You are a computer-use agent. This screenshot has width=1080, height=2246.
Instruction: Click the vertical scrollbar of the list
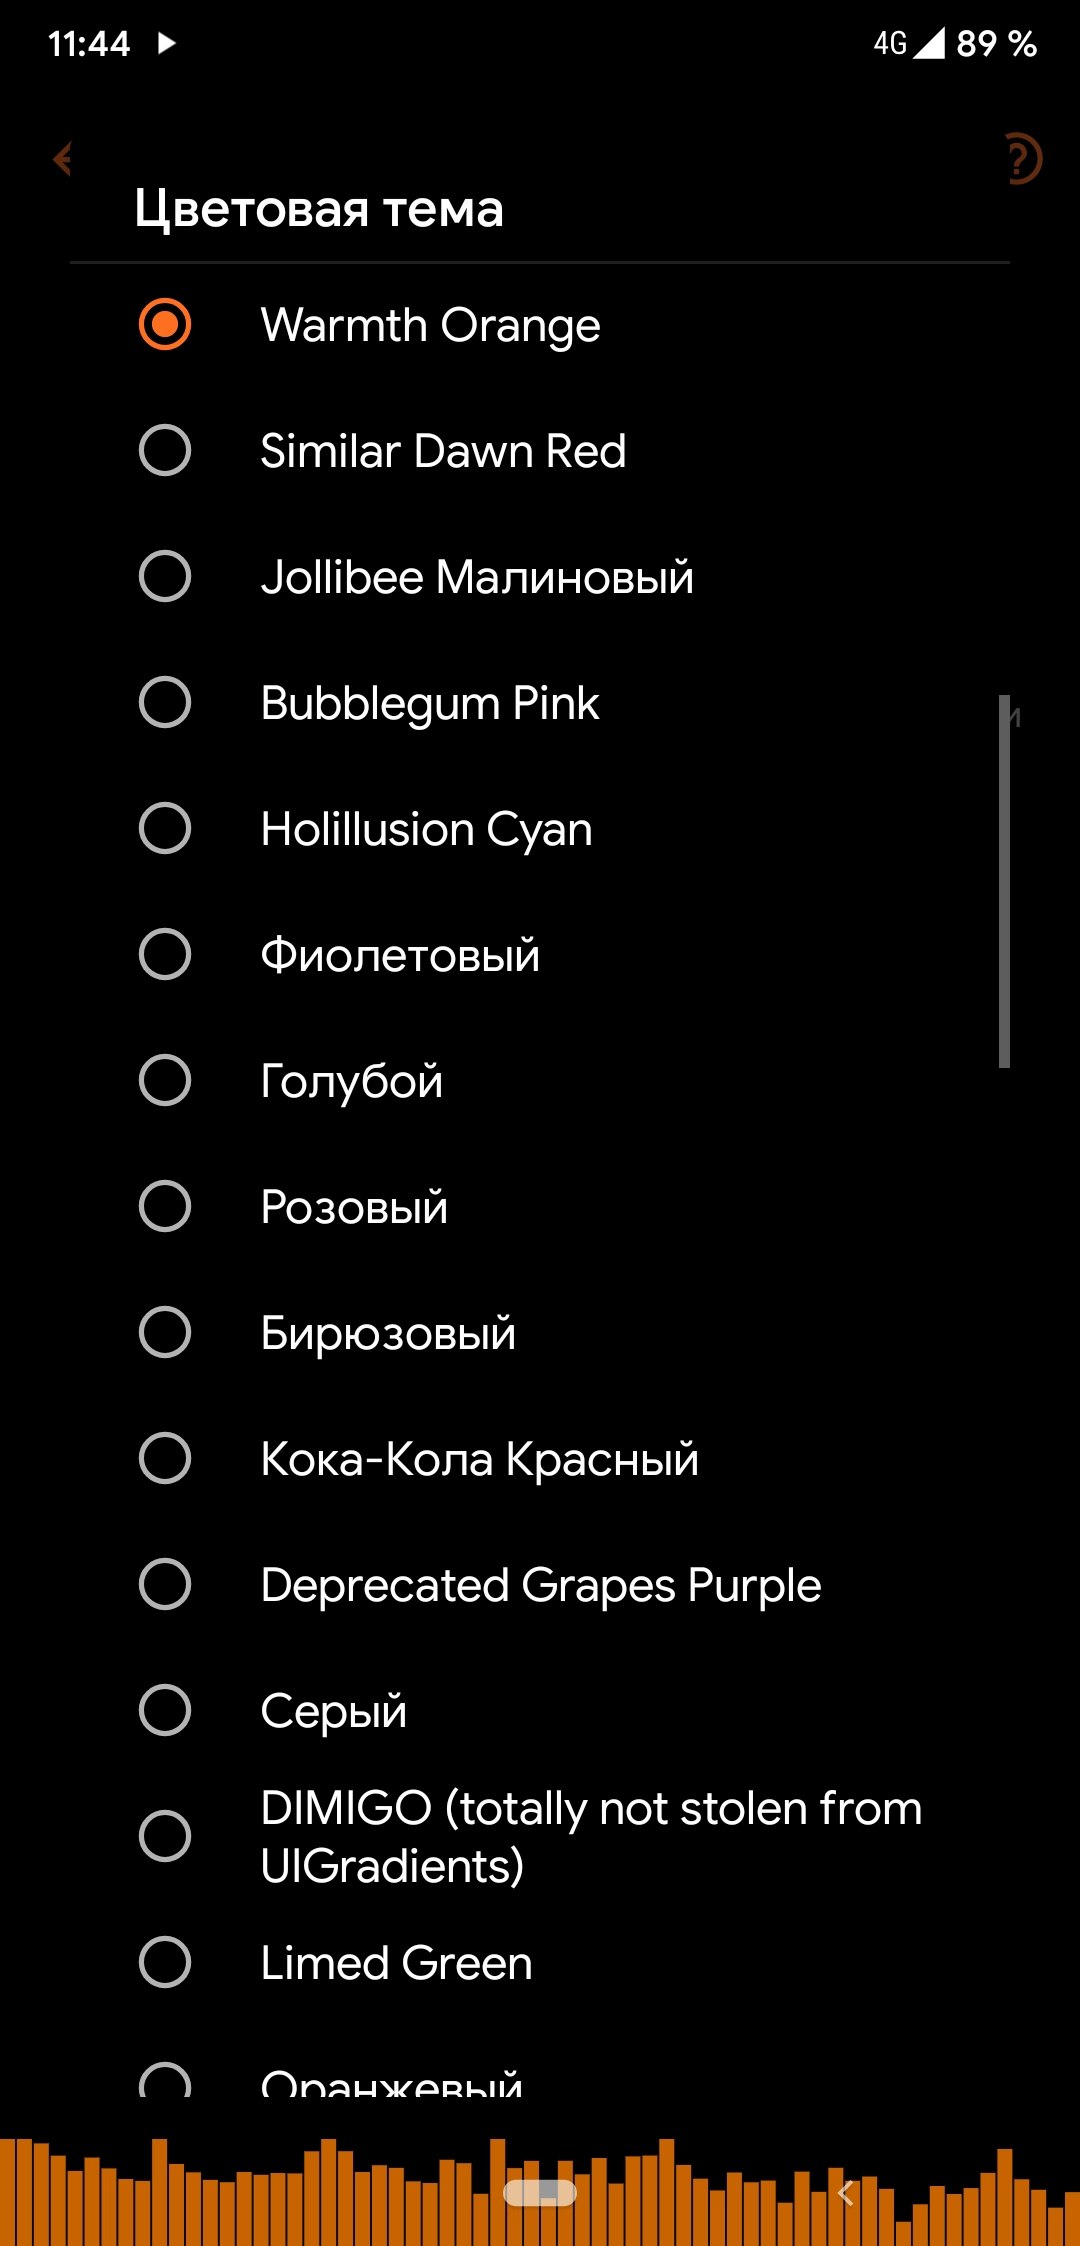(x=1004, y=881)
